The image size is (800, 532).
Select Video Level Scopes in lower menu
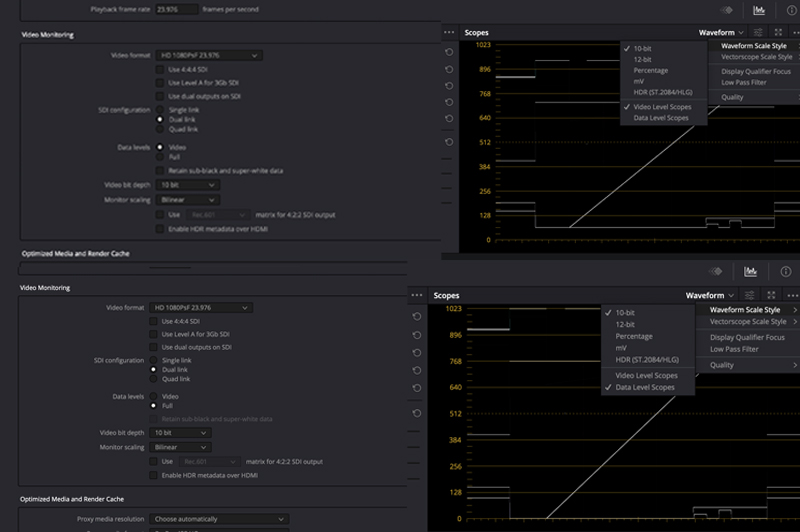(648, 375)
